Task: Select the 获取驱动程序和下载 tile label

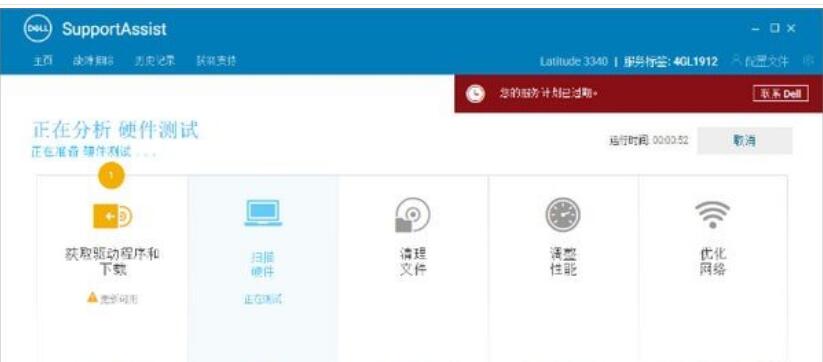Action: [x=112, y=262]
